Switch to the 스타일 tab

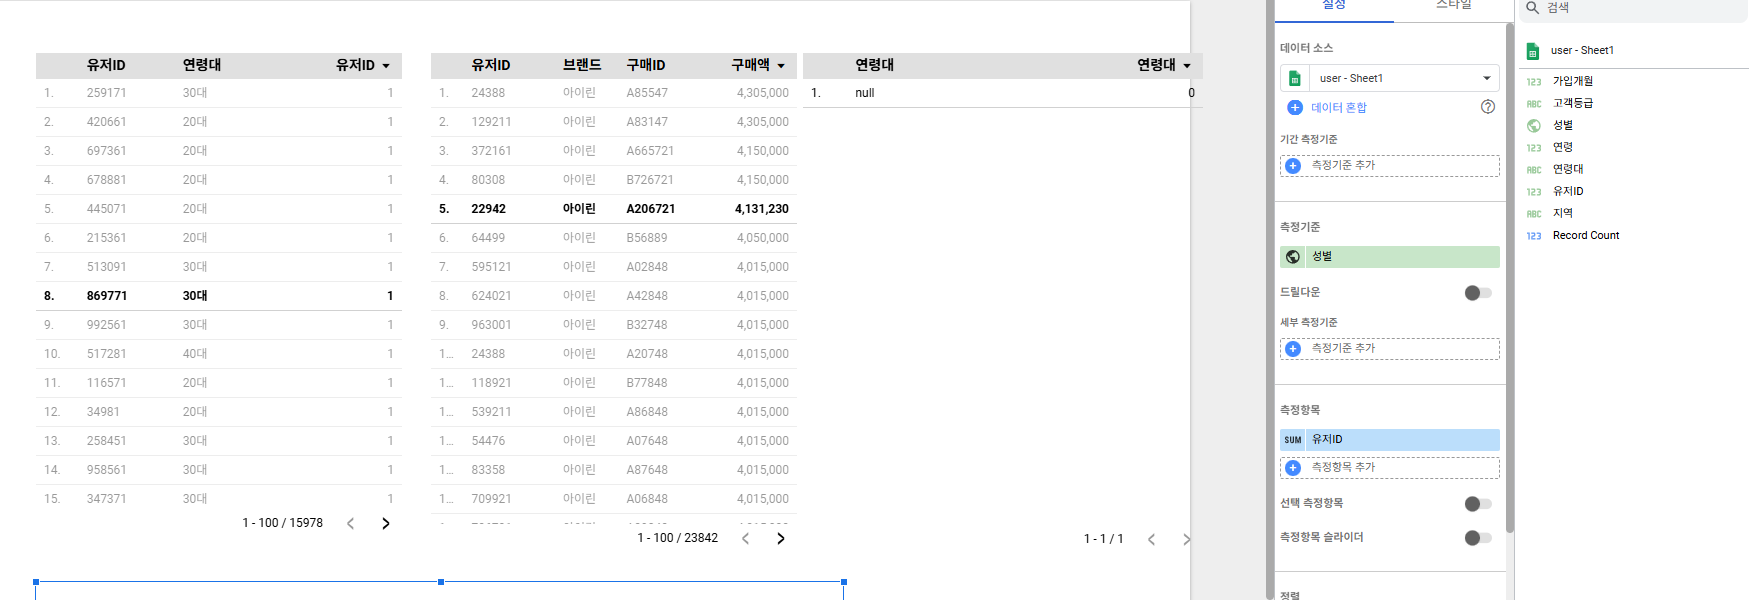pos(1453,6)
